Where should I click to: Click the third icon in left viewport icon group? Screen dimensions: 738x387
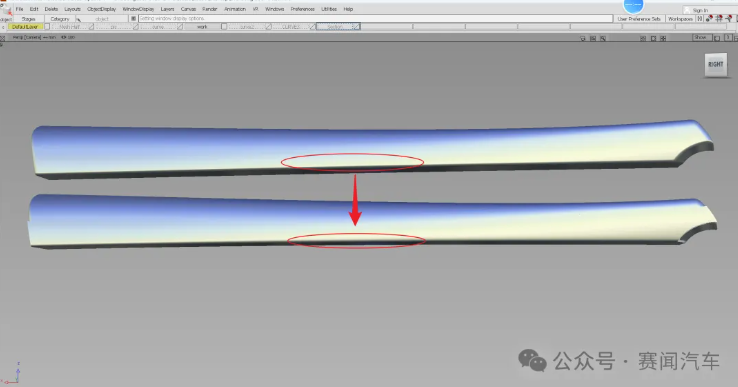603,38
